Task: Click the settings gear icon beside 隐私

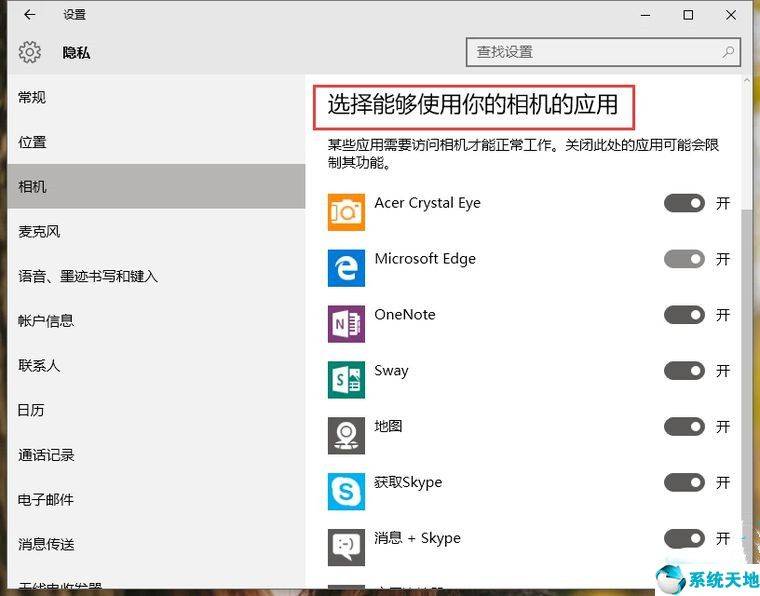Action: [30, 52]
